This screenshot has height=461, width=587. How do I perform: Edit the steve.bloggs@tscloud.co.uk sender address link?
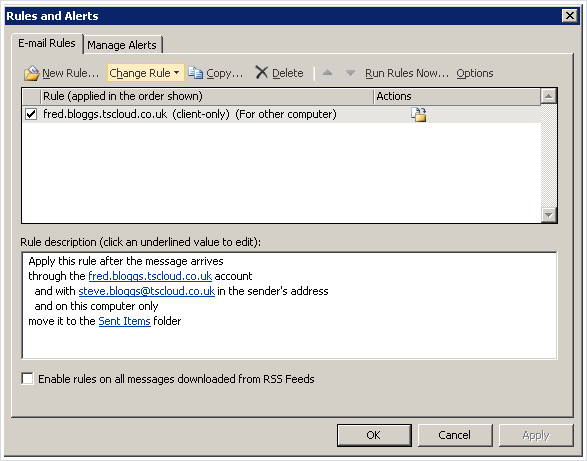[x=147, y=291]
